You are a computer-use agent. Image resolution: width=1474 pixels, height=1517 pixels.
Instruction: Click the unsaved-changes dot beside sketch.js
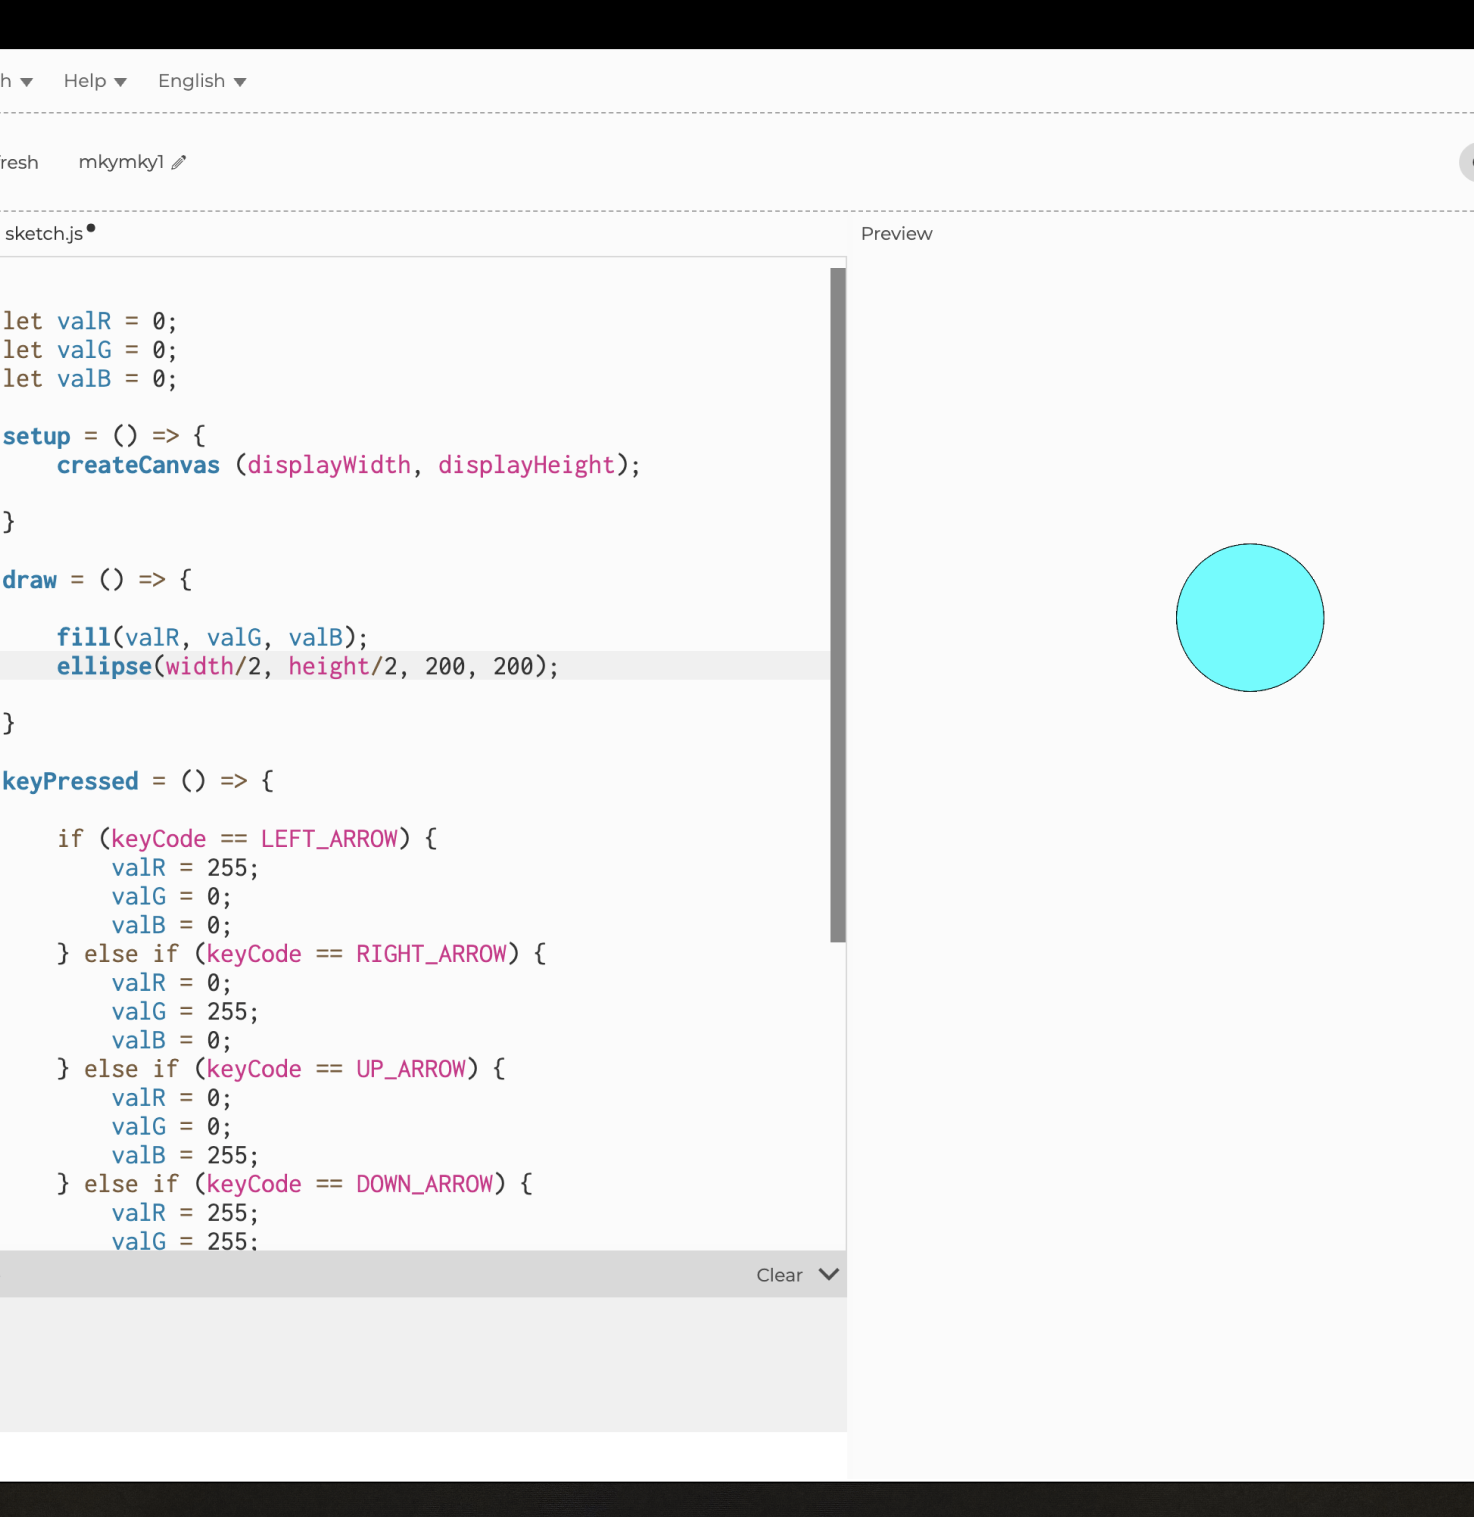pos(91,228)
